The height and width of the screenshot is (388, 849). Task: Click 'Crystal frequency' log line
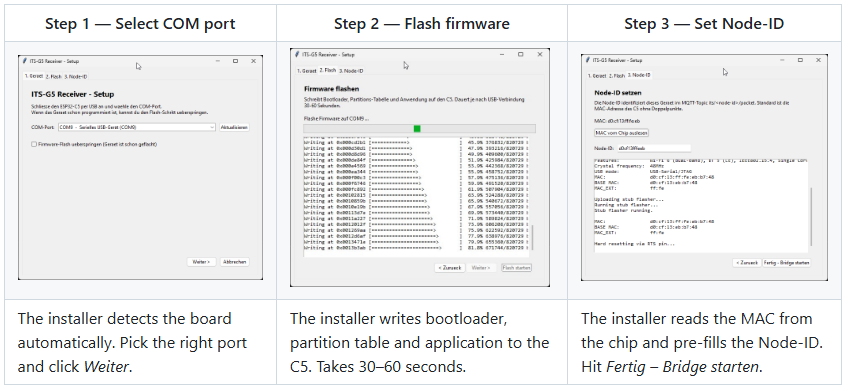point(630,166)
